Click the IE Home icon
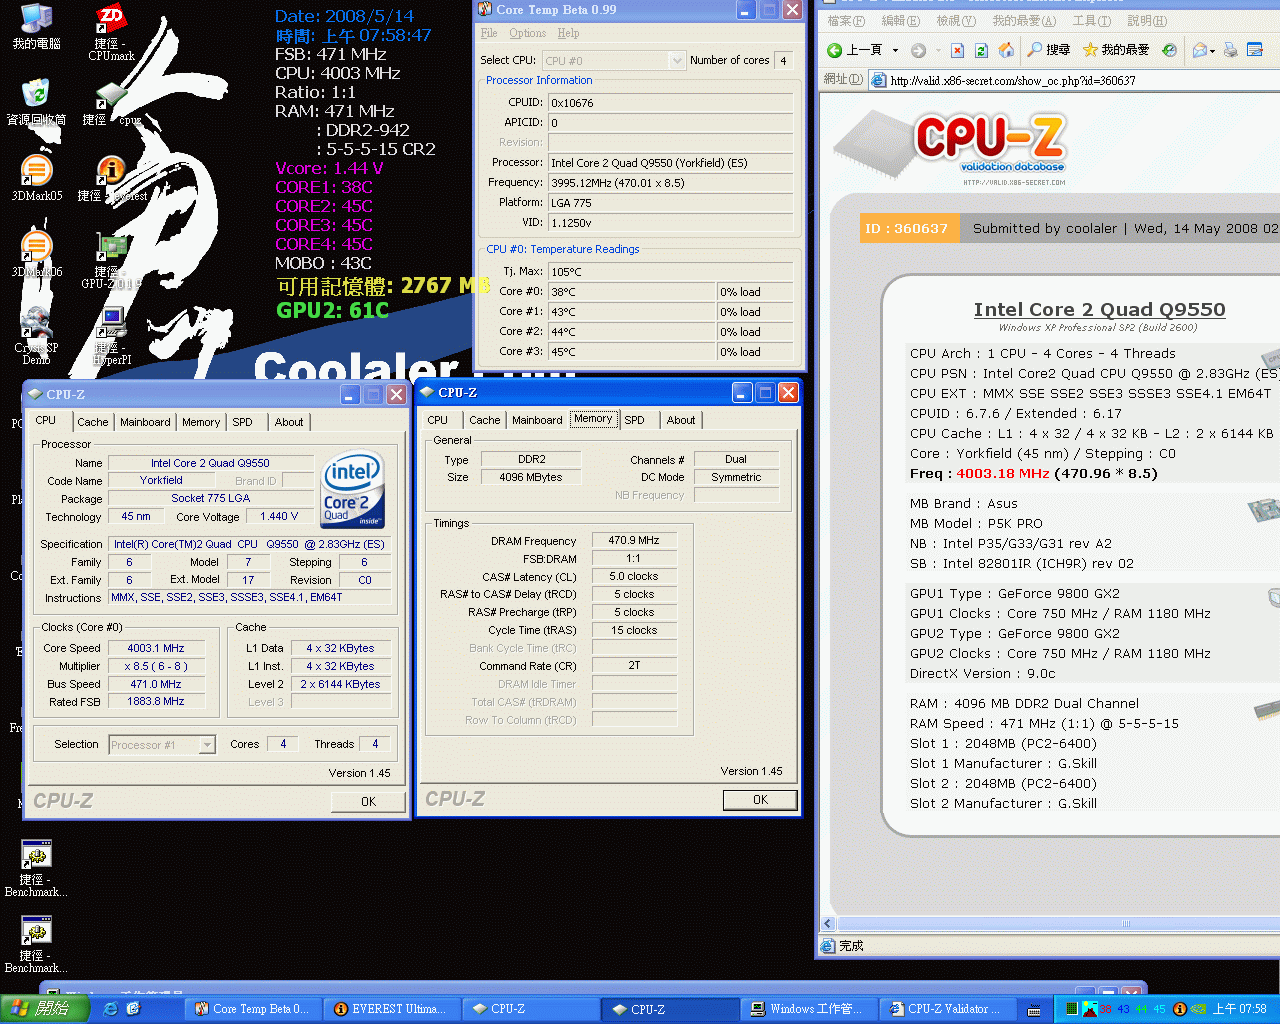1280x1024 pixels. [1006, 50]
